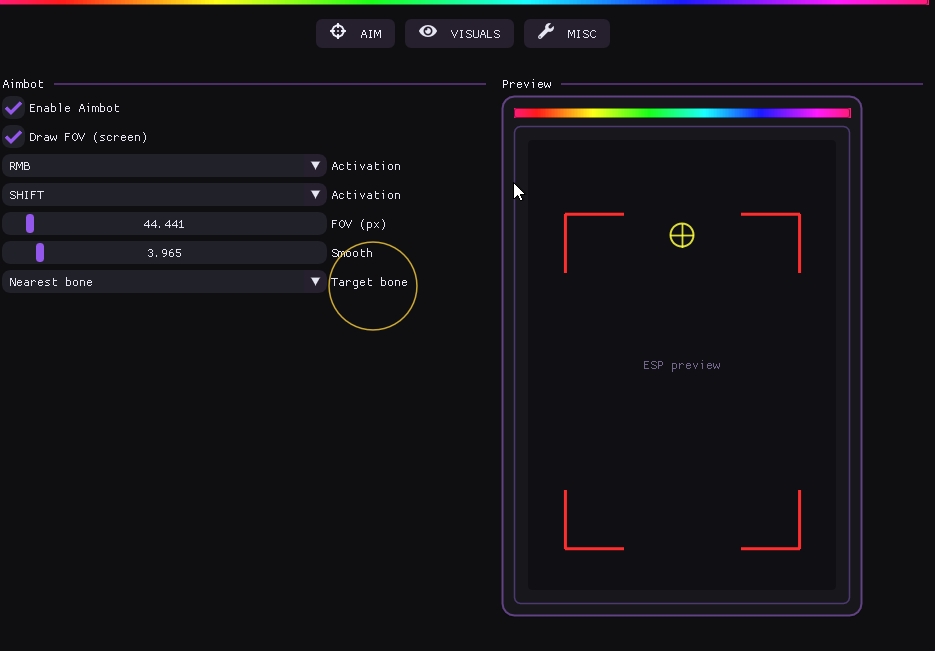
Task: Click the FOV (px) slider showing 44.441
Action: click(164, 224)
